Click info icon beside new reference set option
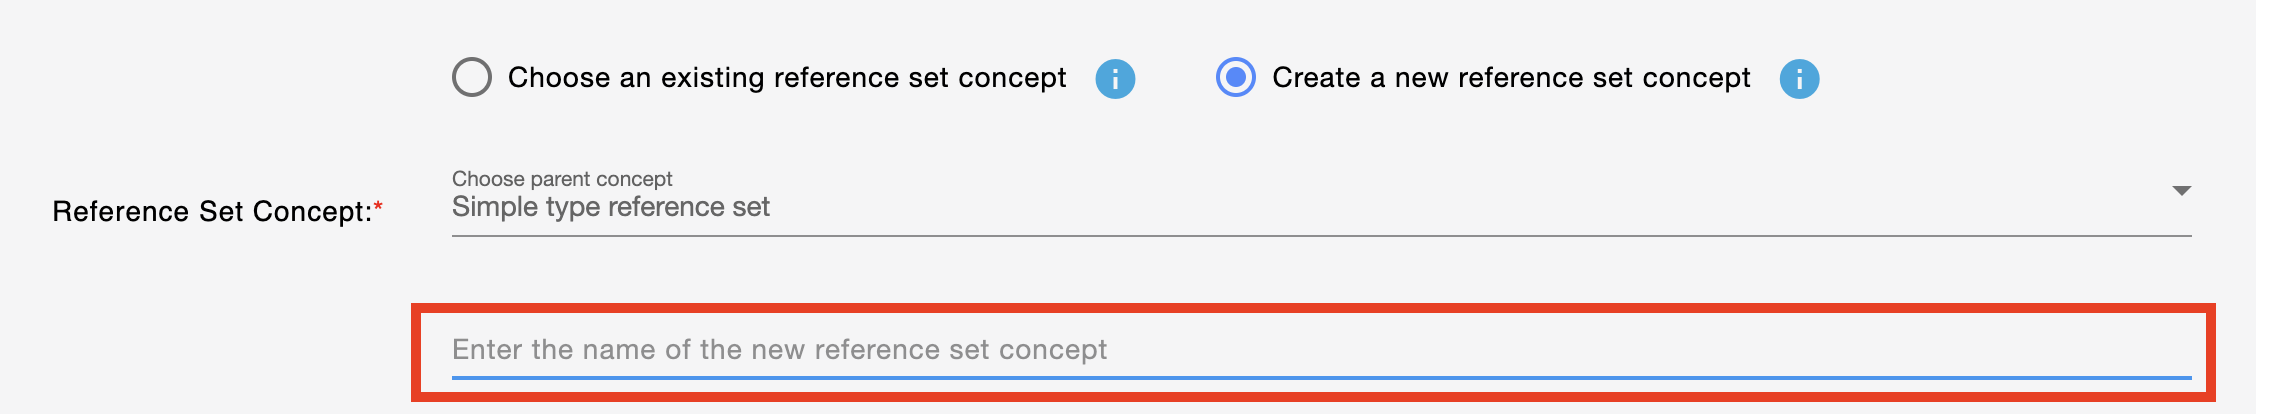 pos(1799,78)
